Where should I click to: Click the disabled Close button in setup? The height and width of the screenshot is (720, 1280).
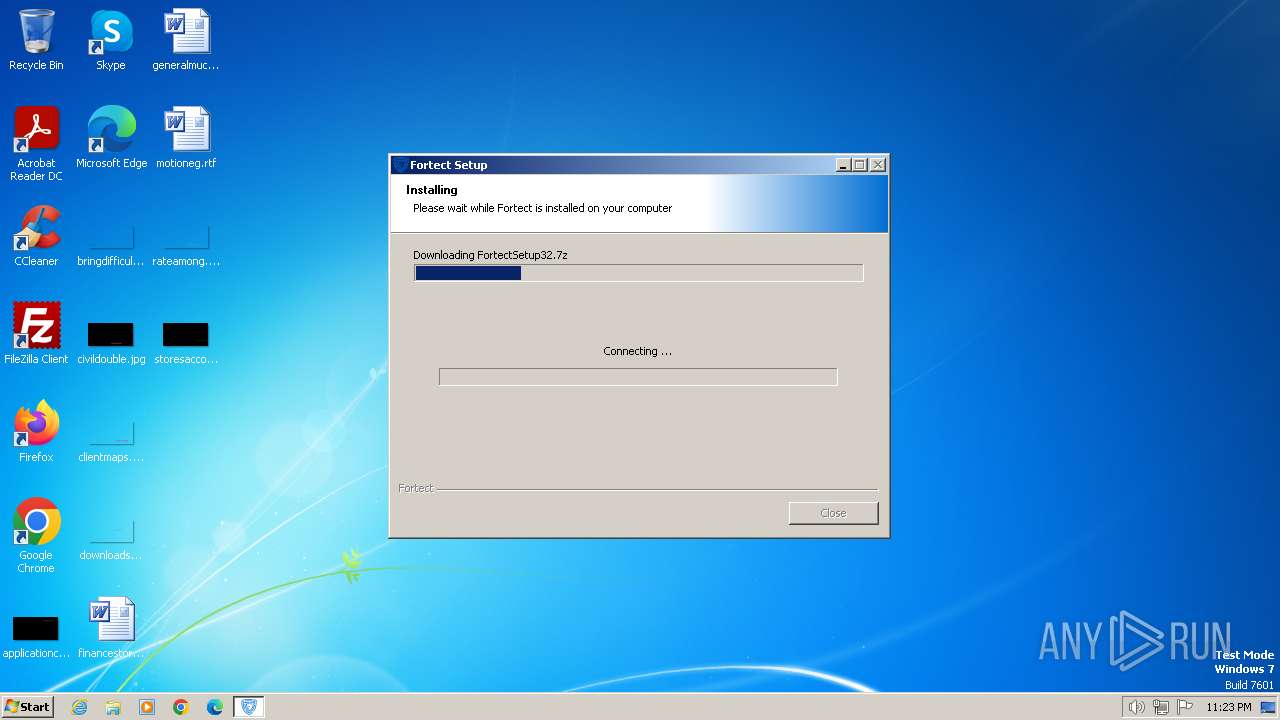click(x=833, y=513)
